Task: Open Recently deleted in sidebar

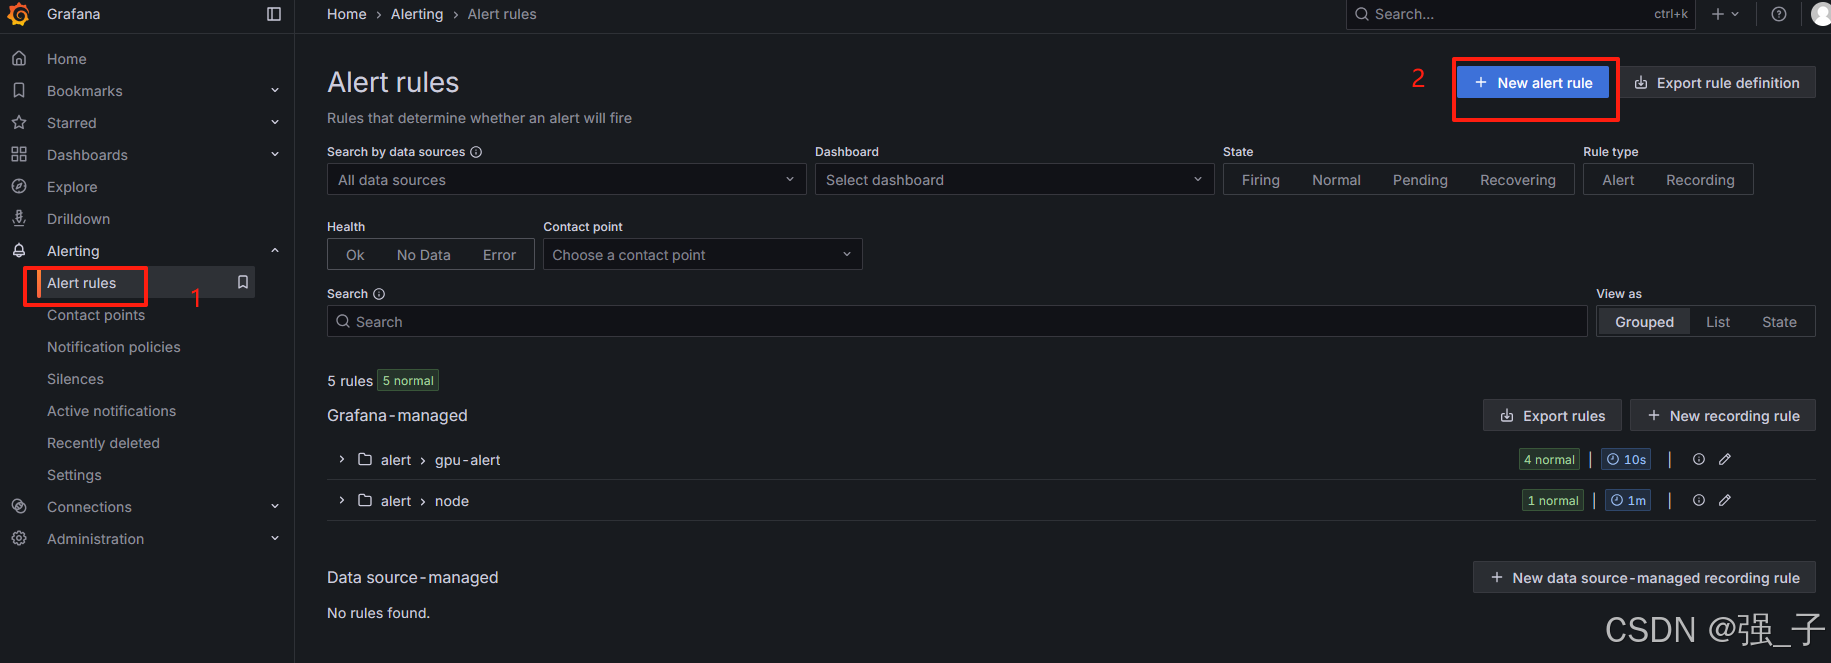Action: tap(103, 443)
